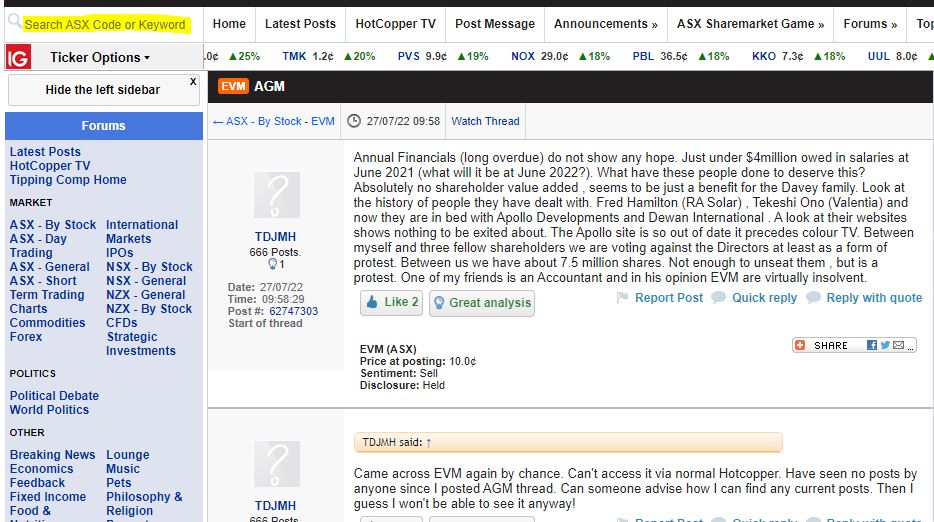Open Commodities sidebar link
The width and height of the screenshot is (934, 522).
(47, 322)
